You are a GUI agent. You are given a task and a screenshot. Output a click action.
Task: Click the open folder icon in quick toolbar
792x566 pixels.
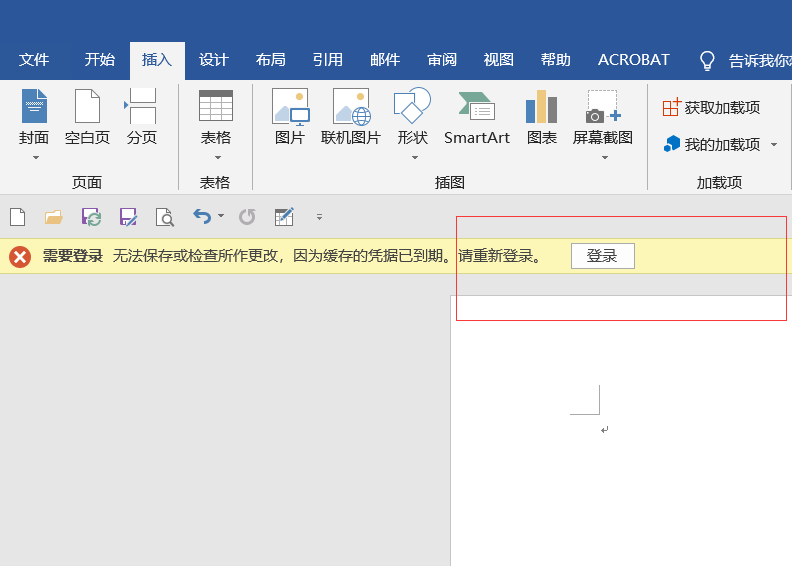[54, 217]
